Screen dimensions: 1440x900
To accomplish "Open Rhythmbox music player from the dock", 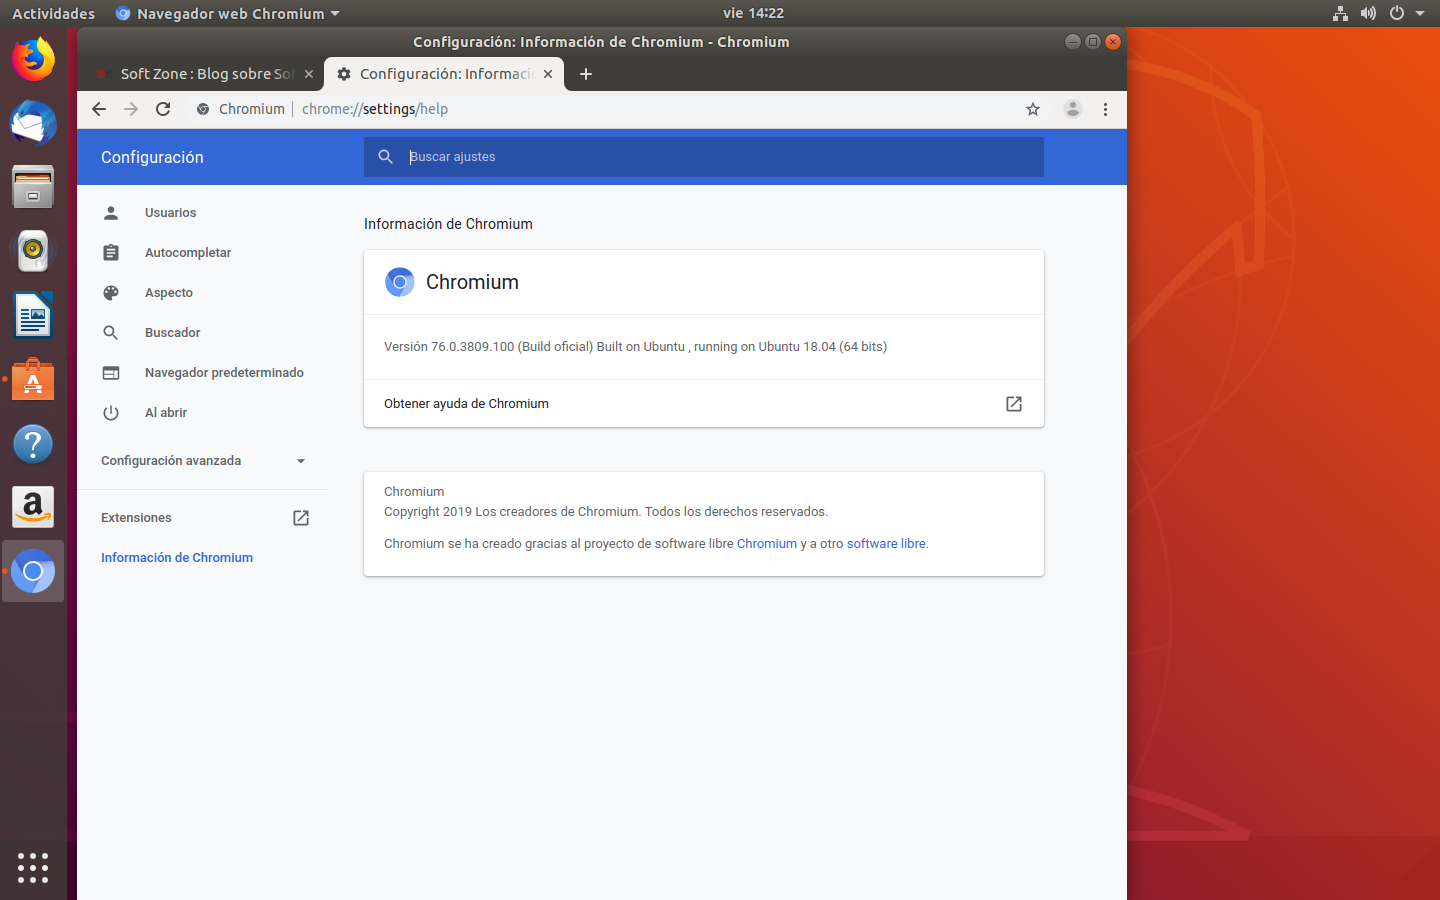I will 33,251.
